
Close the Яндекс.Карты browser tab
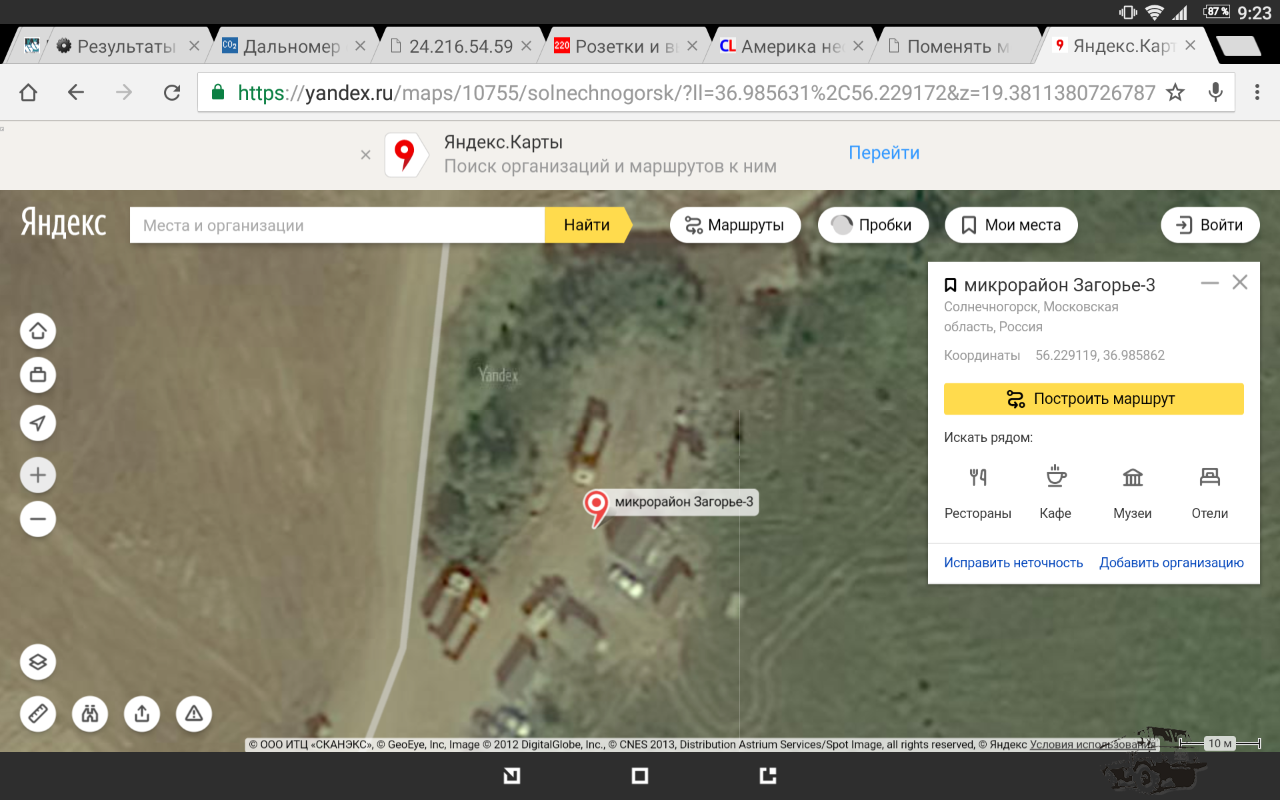click(x=1190, y=46)
